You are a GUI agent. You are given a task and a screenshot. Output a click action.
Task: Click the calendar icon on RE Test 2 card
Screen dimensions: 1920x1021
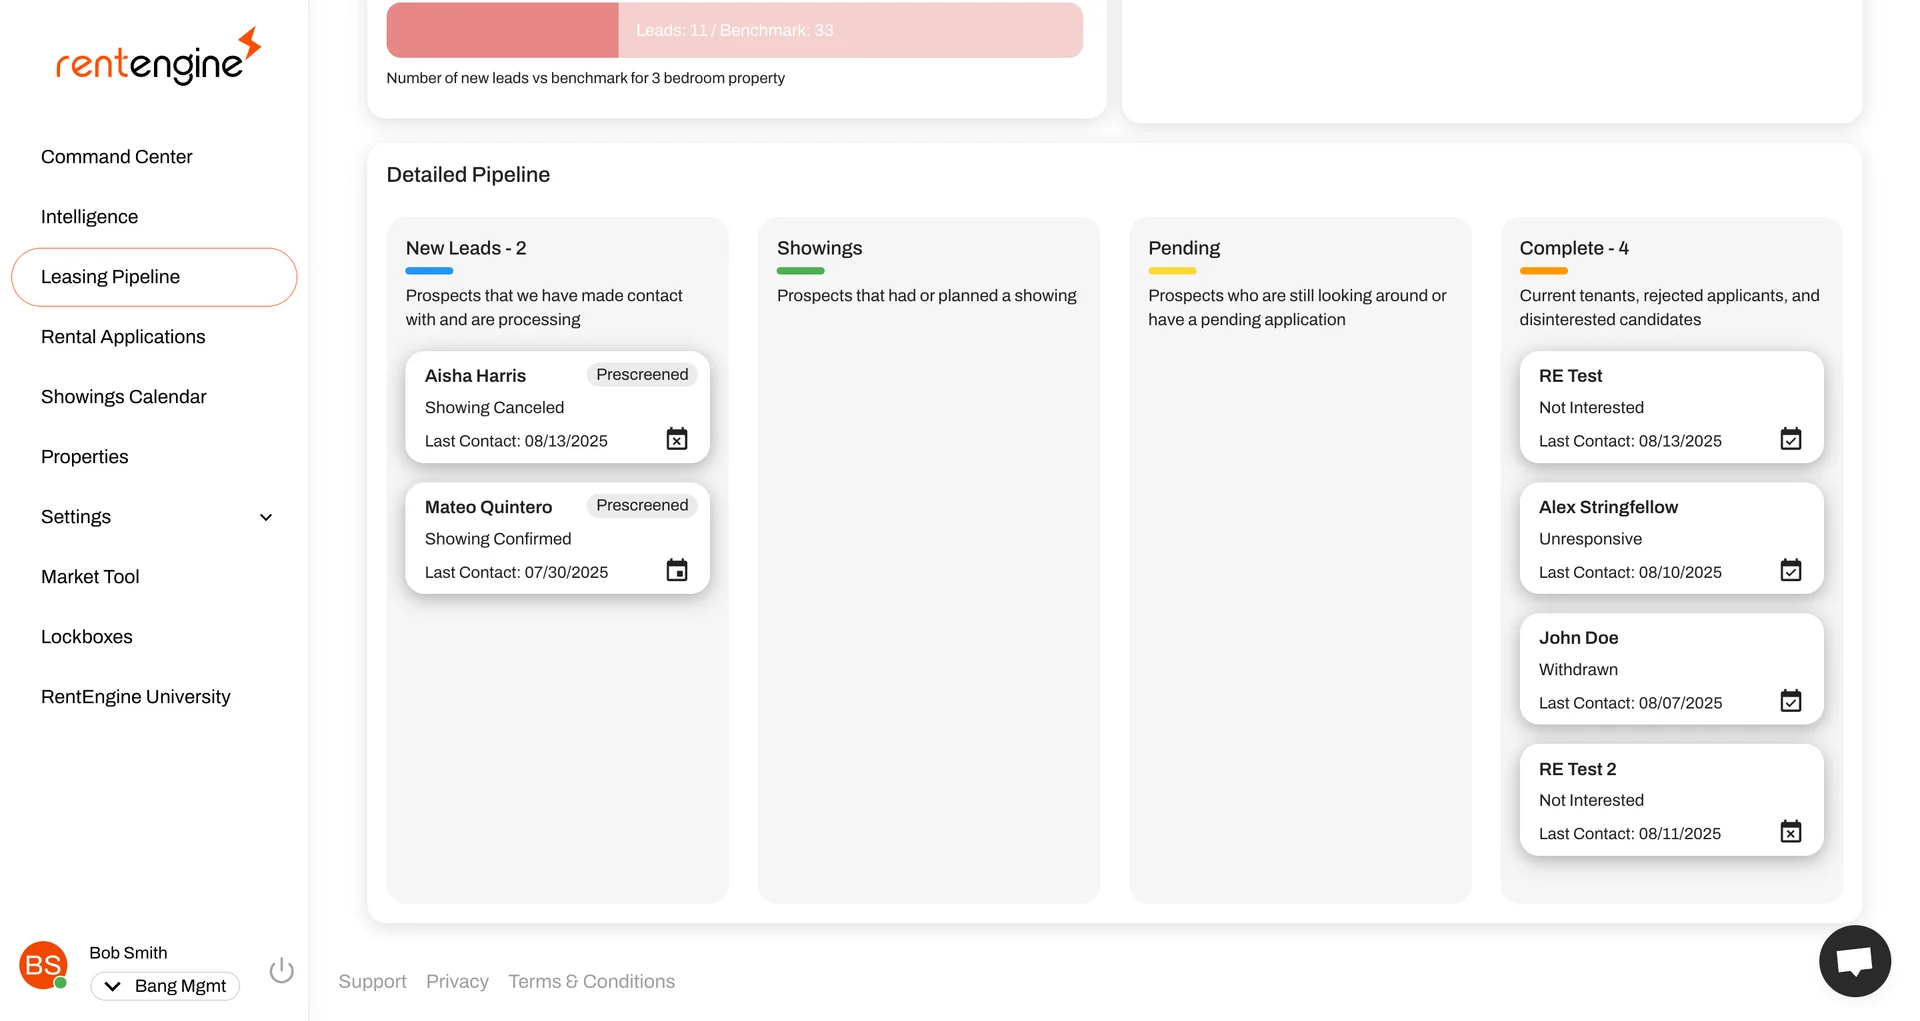click(1791, 831)
